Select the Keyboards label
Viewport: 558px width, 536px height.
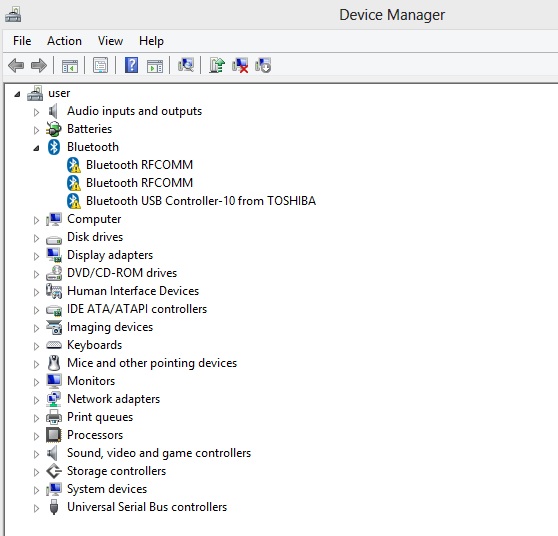(x=94, y=345)
